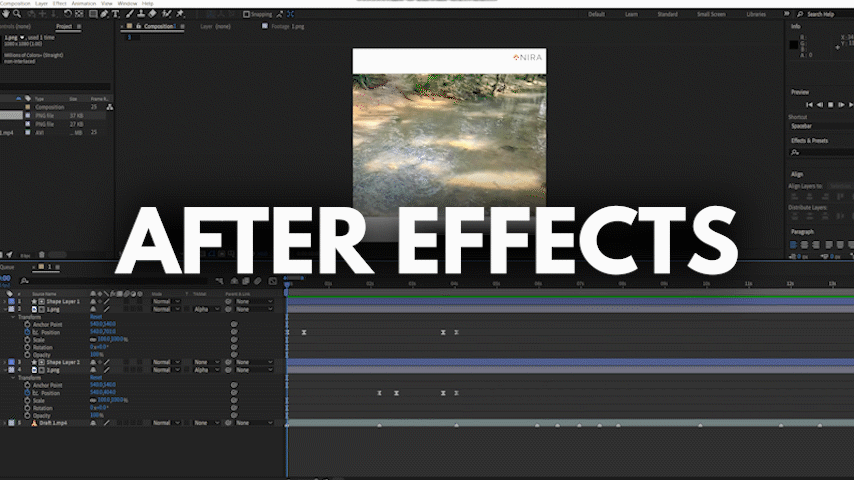Toggle Position stopwatch under layer 1.png
This screenshot has height=480, width=854.
click(27, 332)
